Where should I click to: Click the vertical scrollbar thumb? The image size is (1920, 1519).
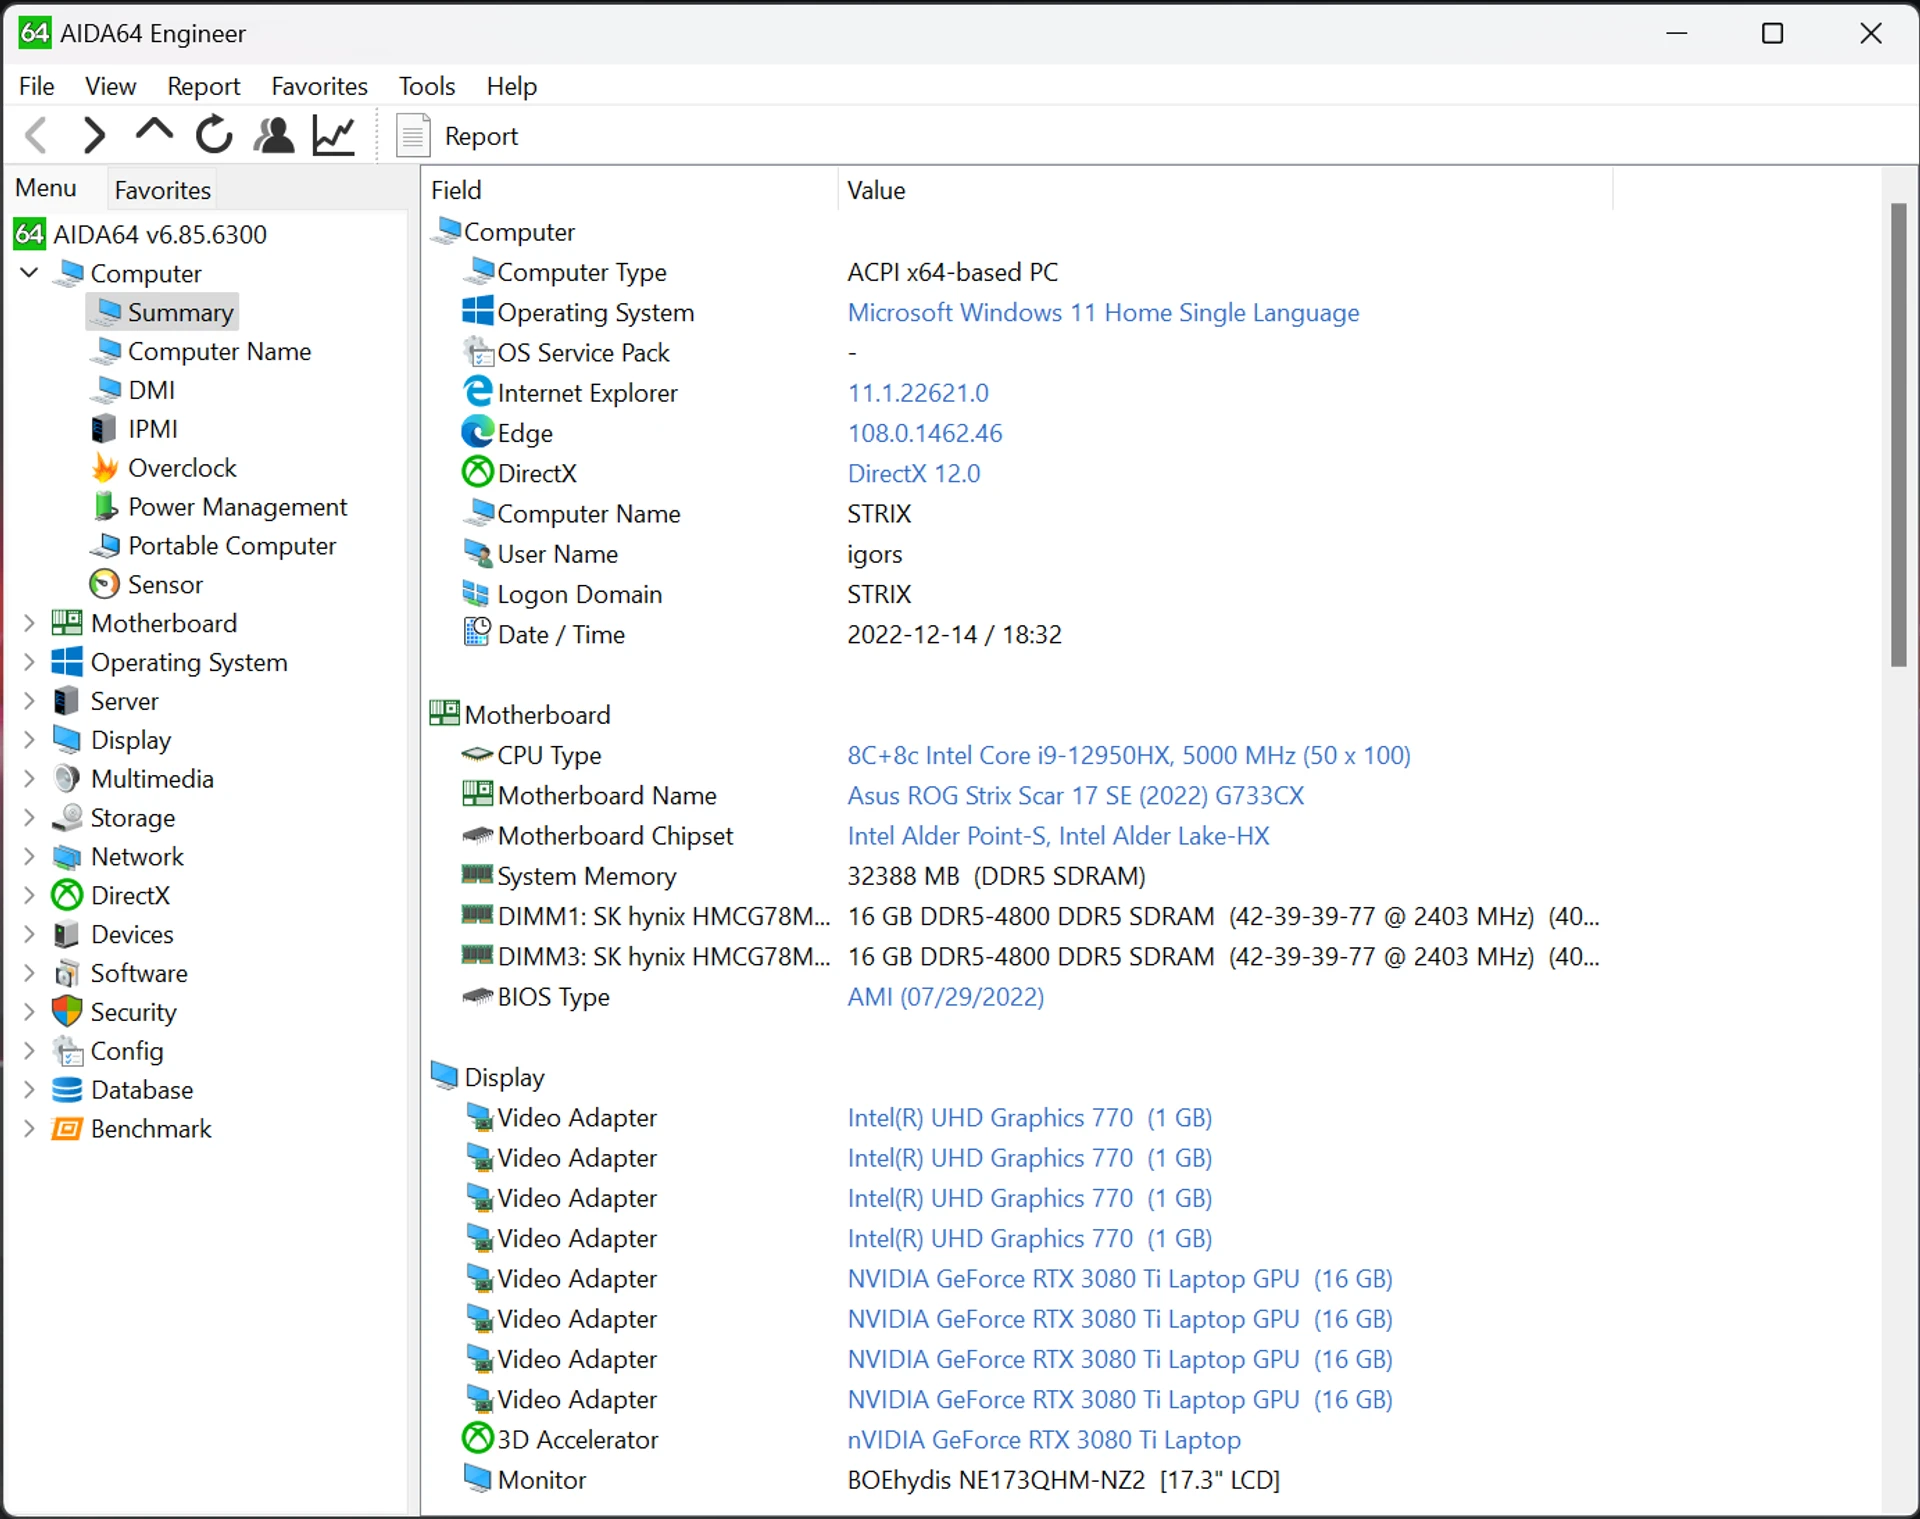point(1898,434)
